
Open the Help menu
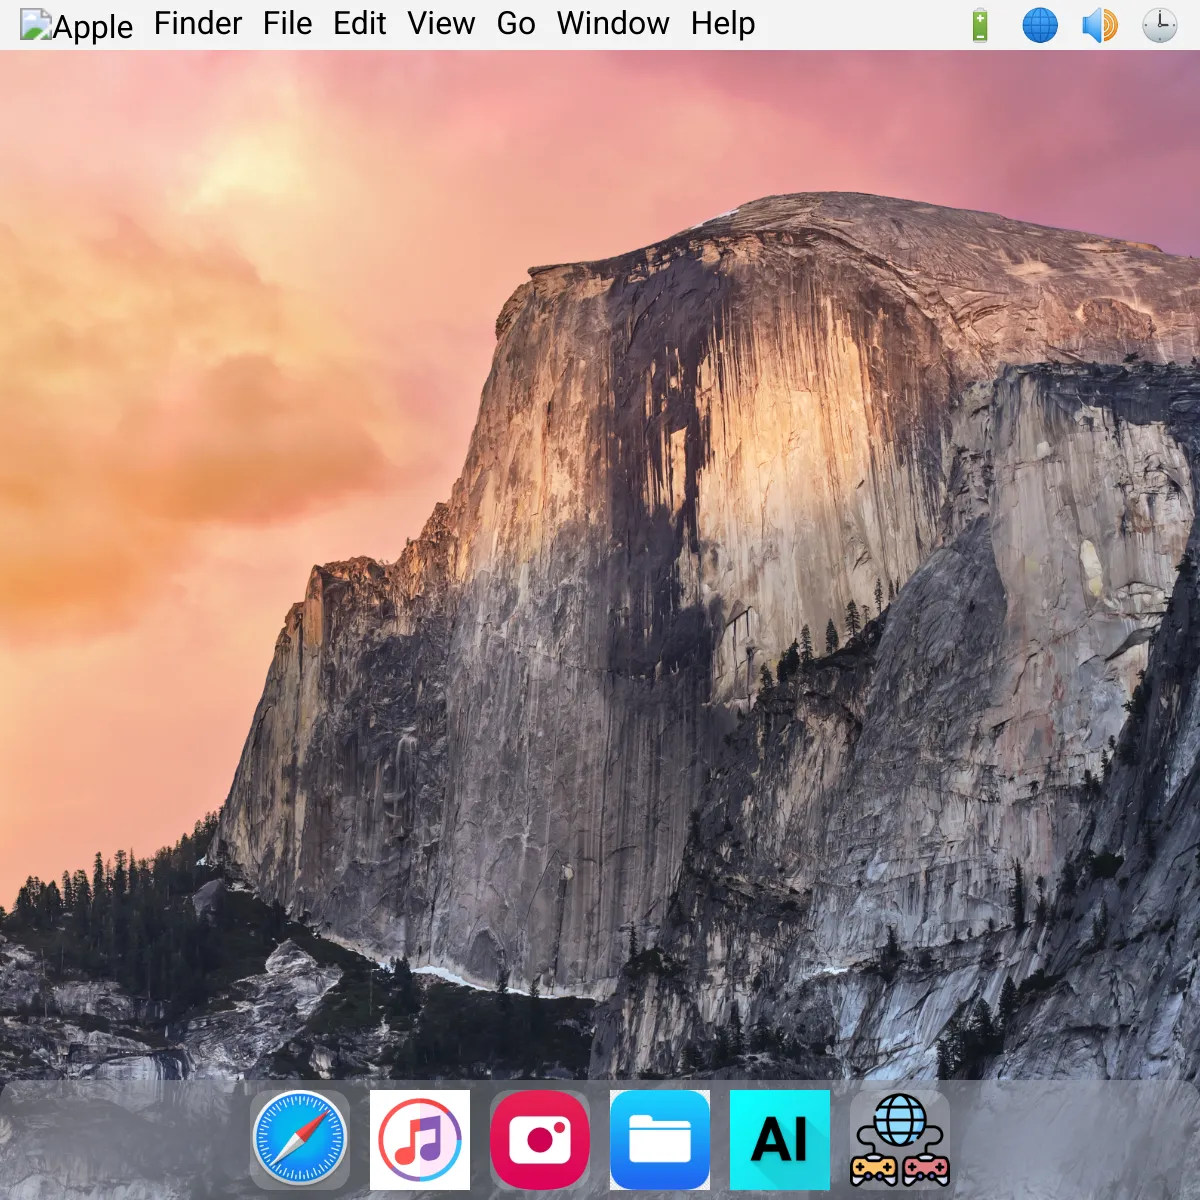pyautogui.click(x=723, y=24)
